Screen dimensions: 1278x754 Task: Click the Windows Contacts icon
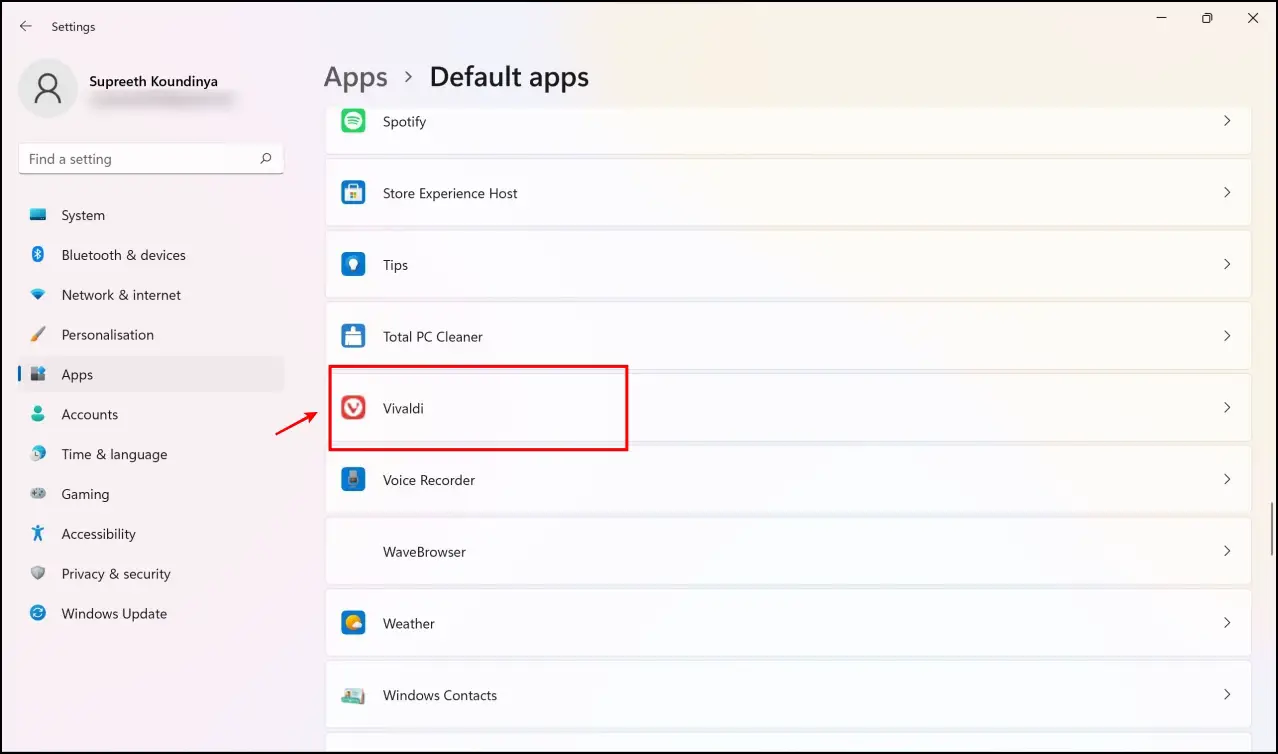(353, 695)
